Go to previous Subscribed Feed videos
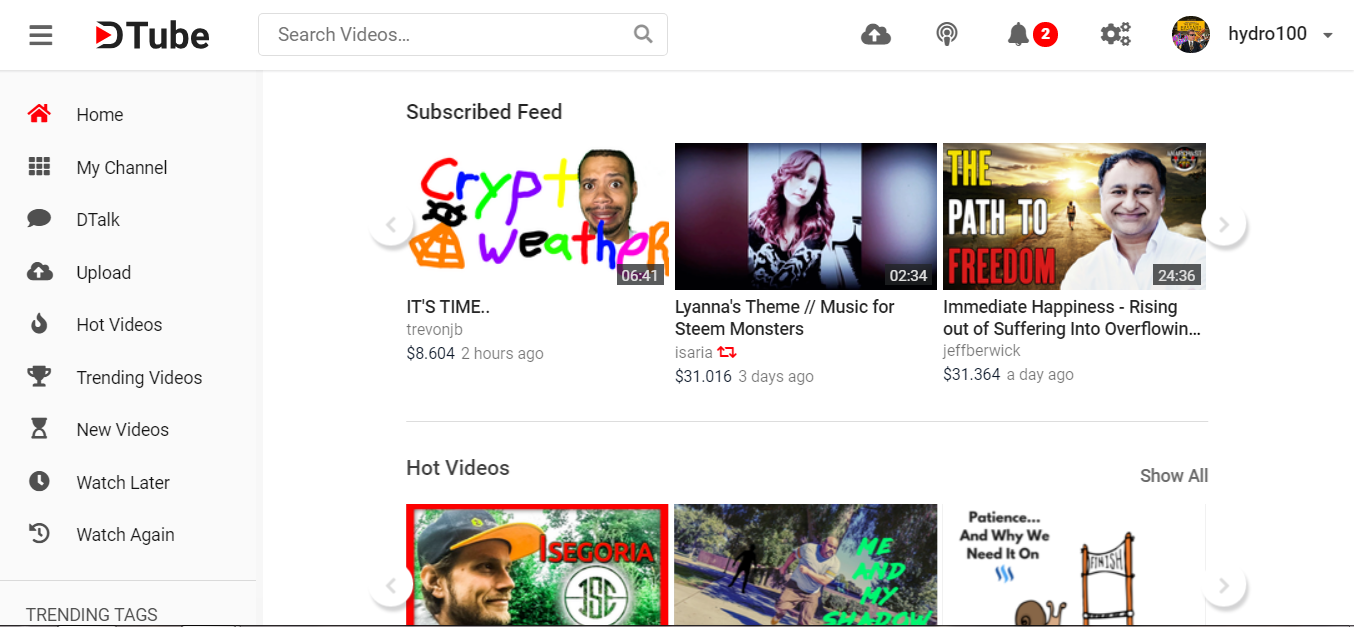This screenshot has width=1354, height=627. coord(392,225)
